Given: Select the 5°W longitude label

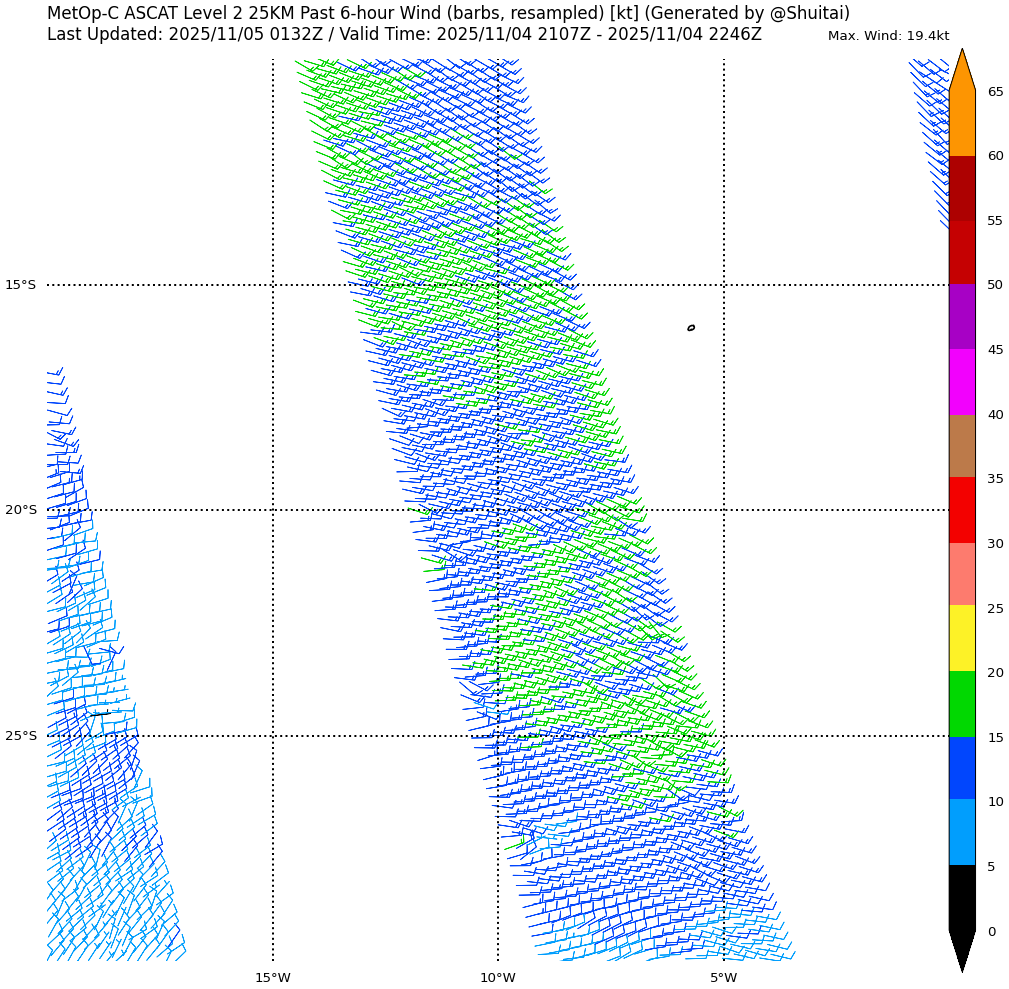Looking at the screenshot, I should click(x=723, y=977).
